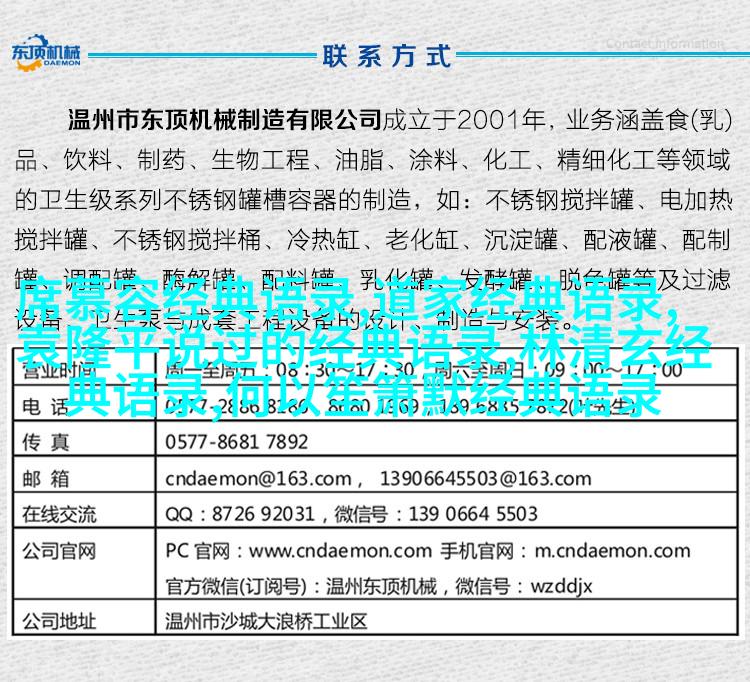Viewport: 750px width, 682px height.
Task: Select the QQ number 8726 92031
Action: pos(263,514)
